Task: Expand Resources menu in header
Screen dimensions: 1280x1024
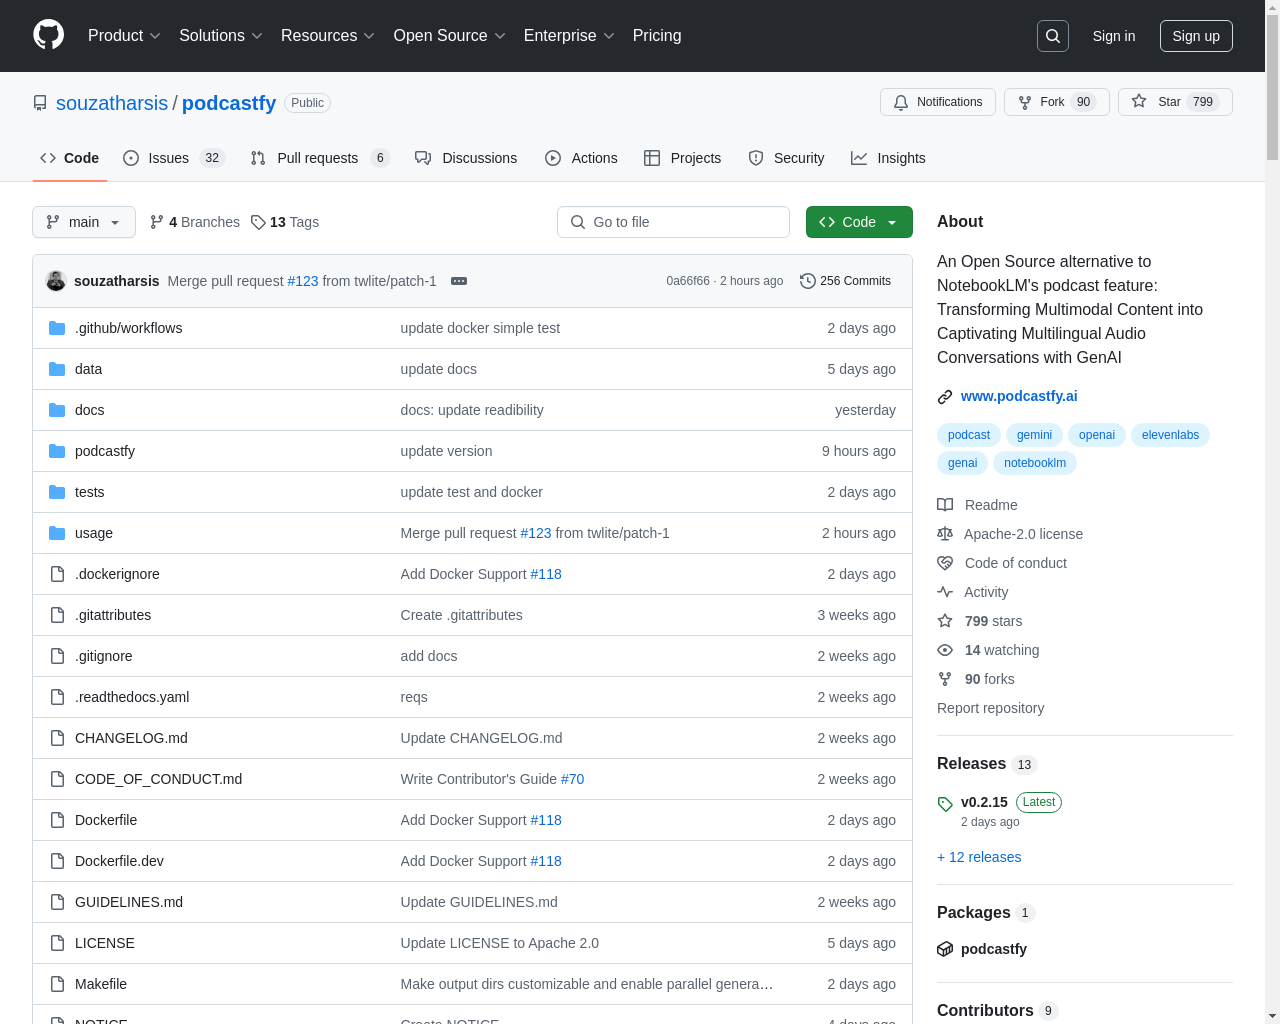Action: pos(328,36)
